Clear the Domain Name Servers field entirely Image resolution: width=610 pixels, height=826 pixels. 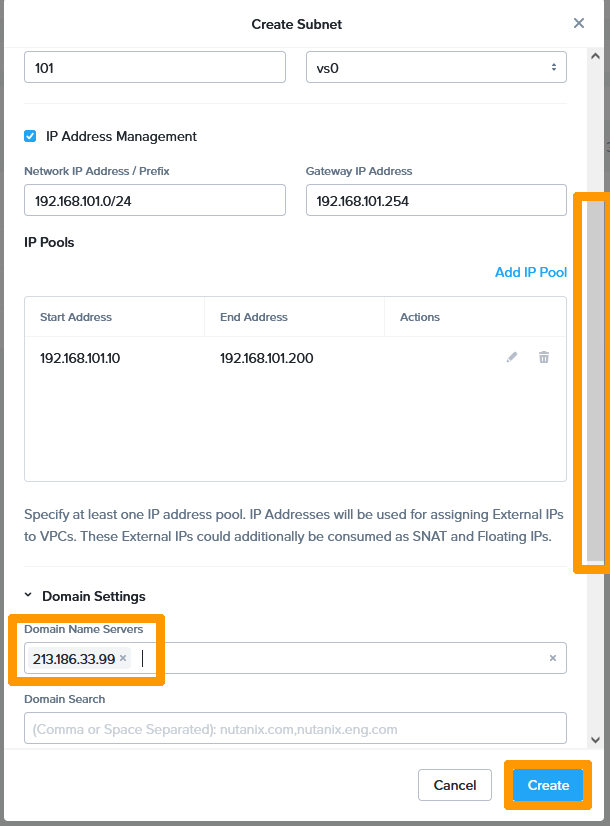[x=552, y=658]
